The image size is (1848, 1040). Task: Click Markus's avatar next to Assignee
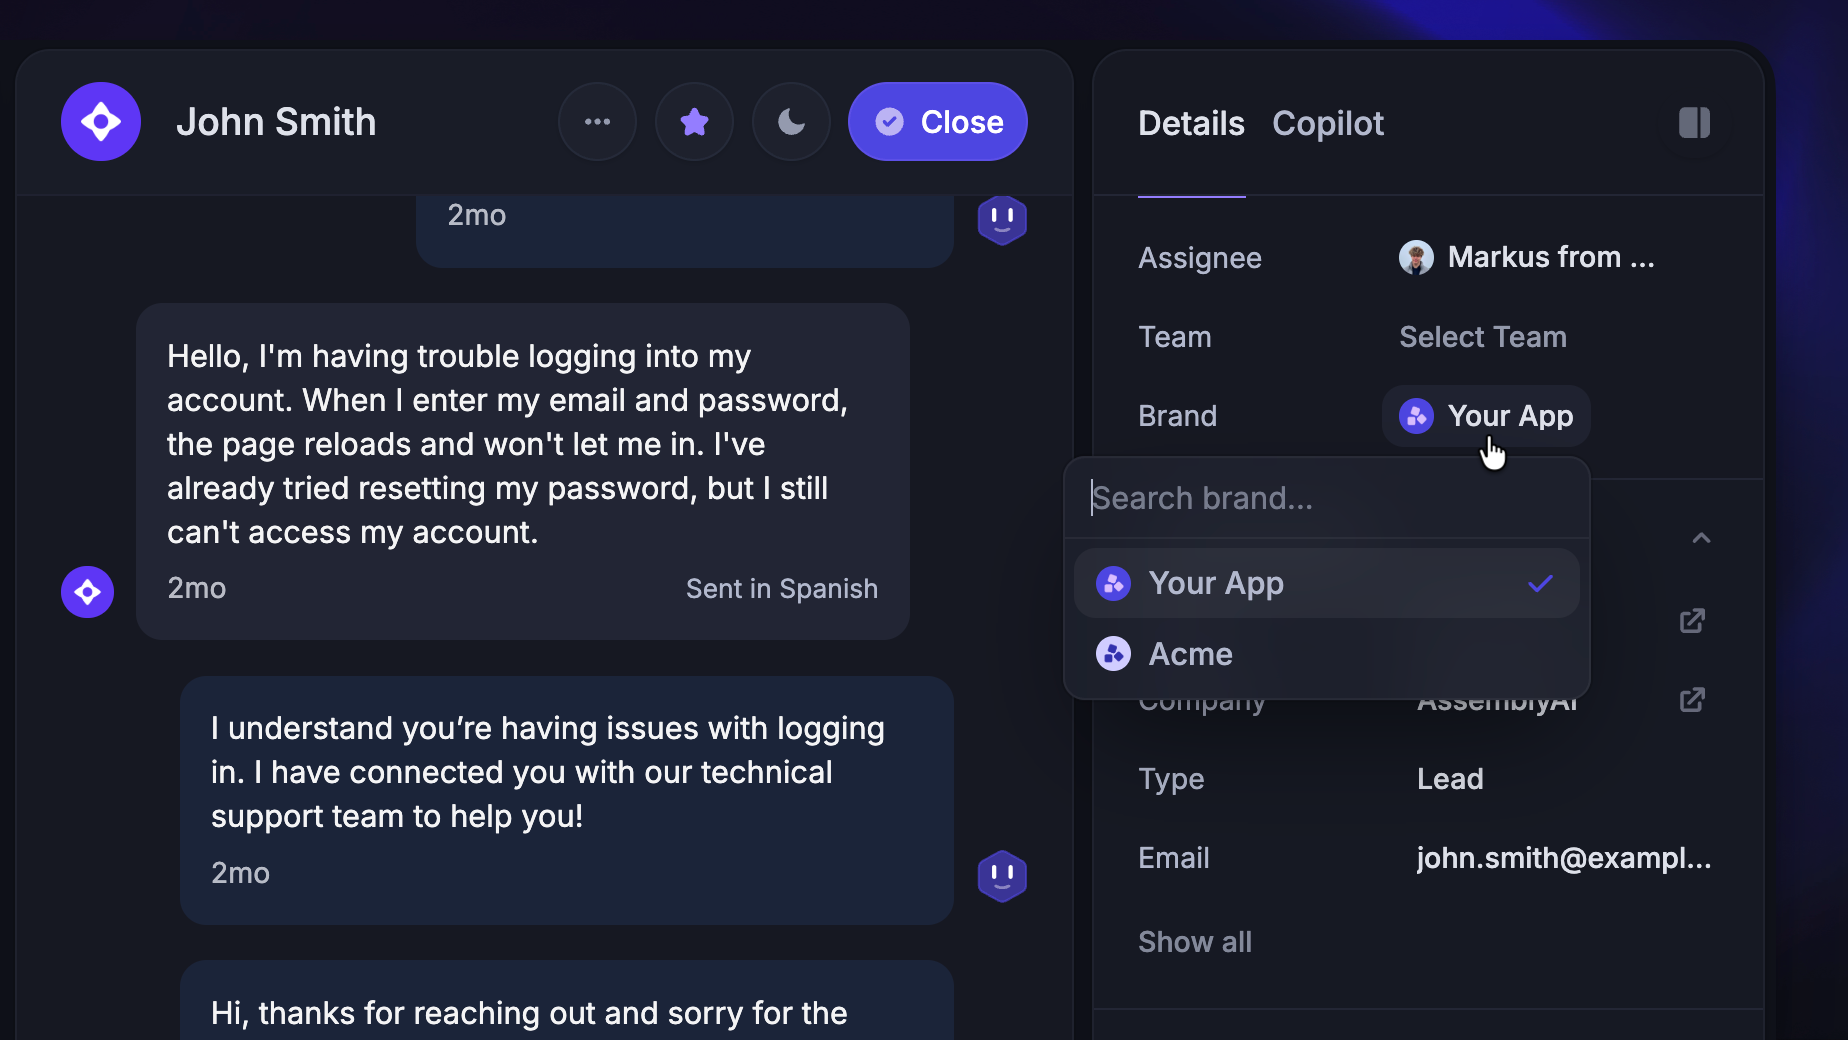point(1415,257)
